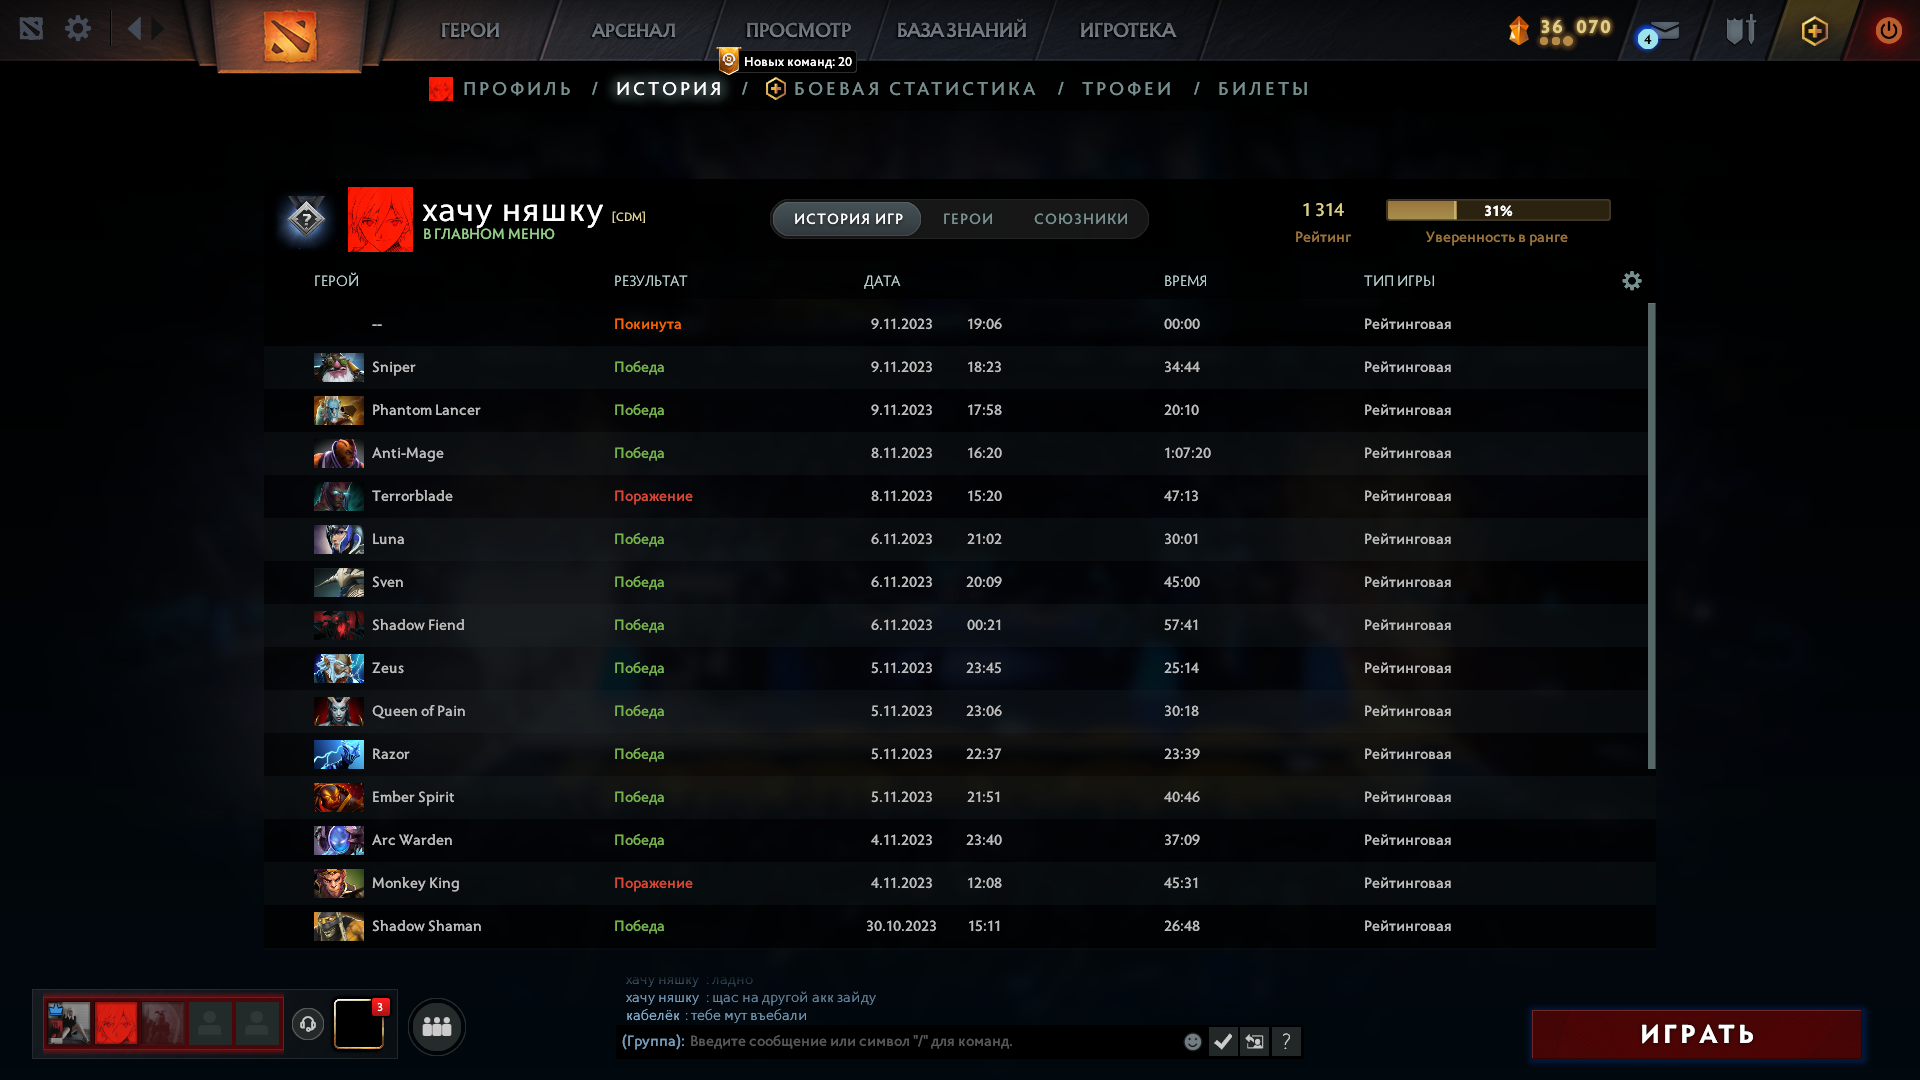The height and width of the screenshot is (1080, 1920).
Task: Select the ГЕРОИ toggle in history
Action: click(x=968, y=219)
